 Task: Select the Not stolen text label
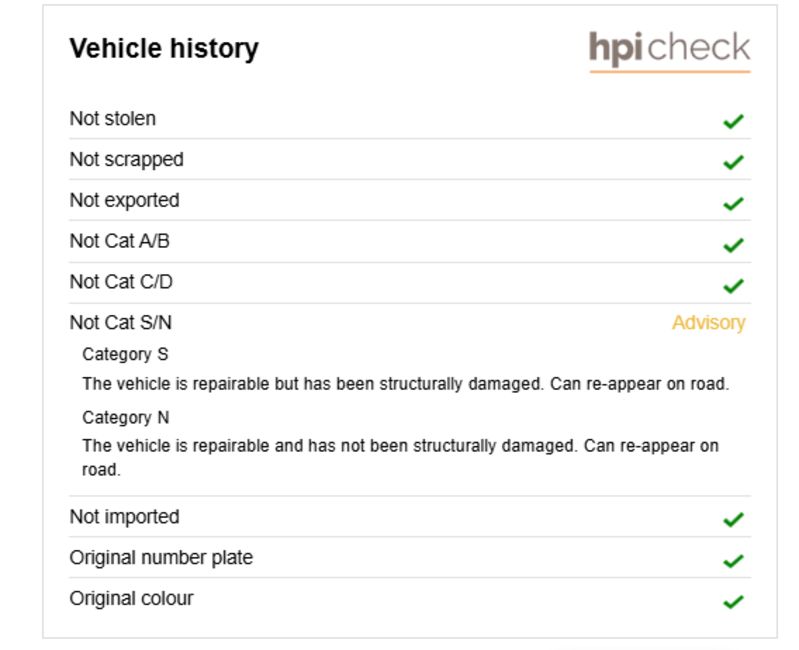113,119
